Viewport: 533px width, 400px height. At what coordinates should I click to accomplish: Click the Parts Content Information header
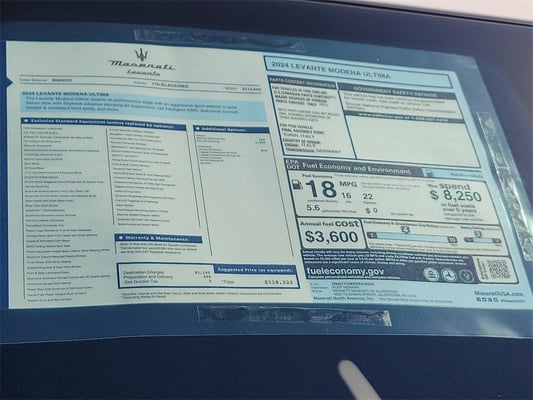pyautogui.click(x=302, y=83)
